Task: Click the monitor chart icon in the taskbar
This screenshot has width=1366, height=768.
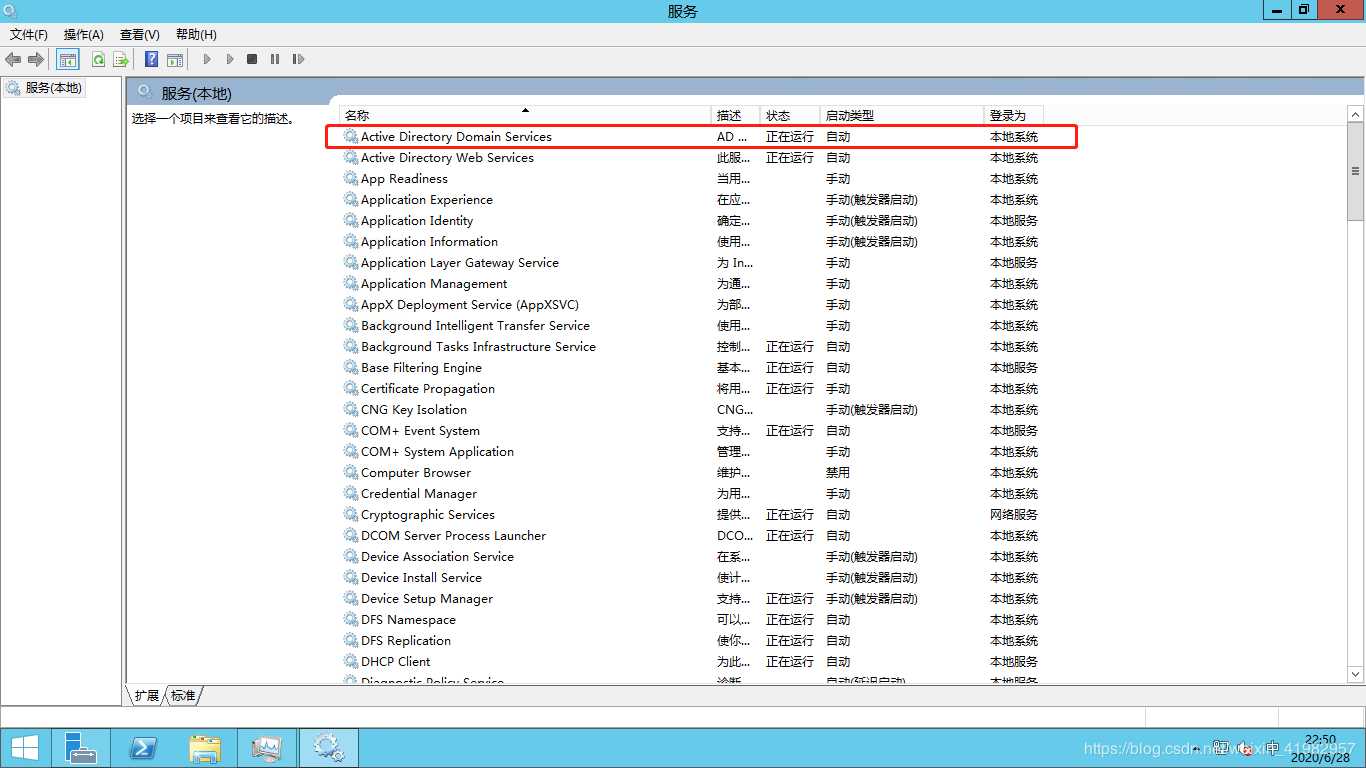Action: [x=267, y=748]
